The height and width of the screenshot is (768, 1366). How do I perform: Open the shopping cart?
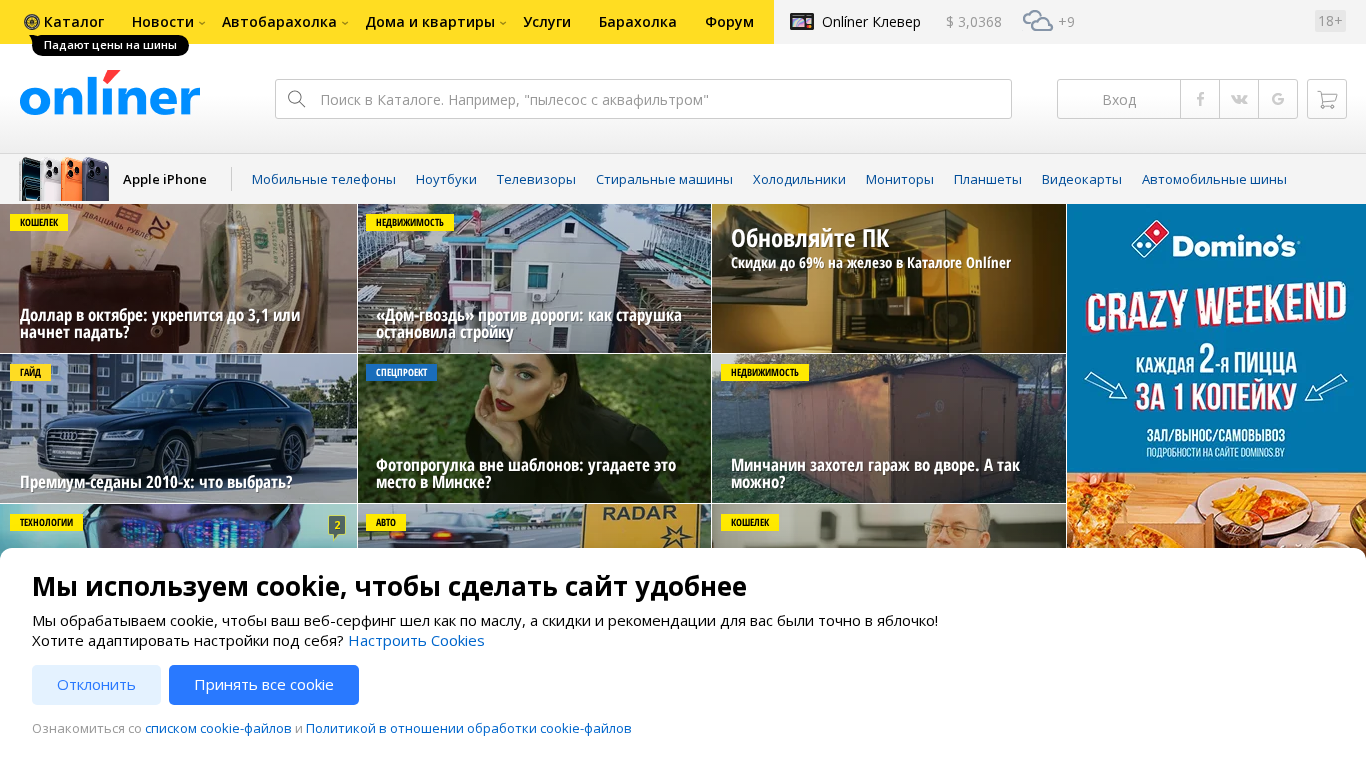(x=1327, y=99)
